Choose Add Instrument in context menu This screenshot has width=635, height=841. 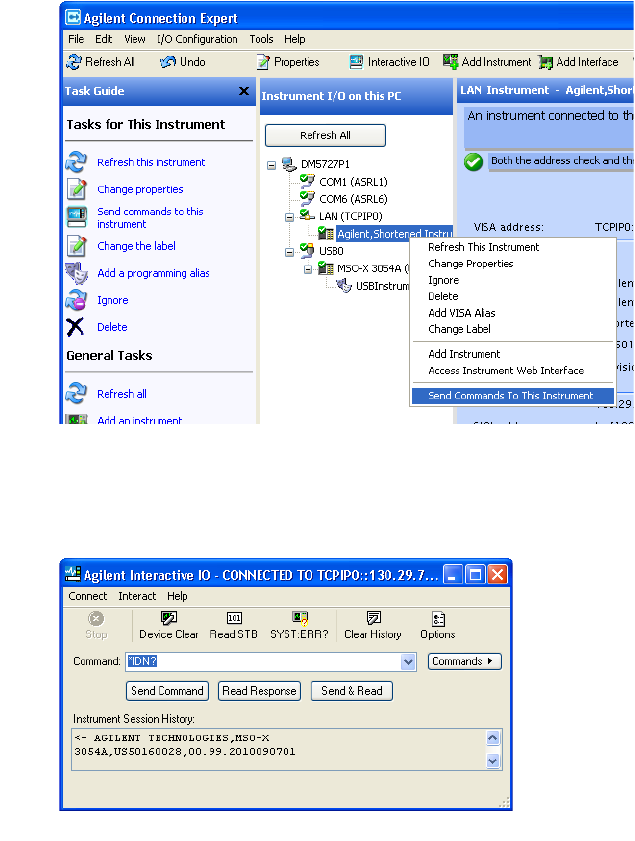coord(513,354)
